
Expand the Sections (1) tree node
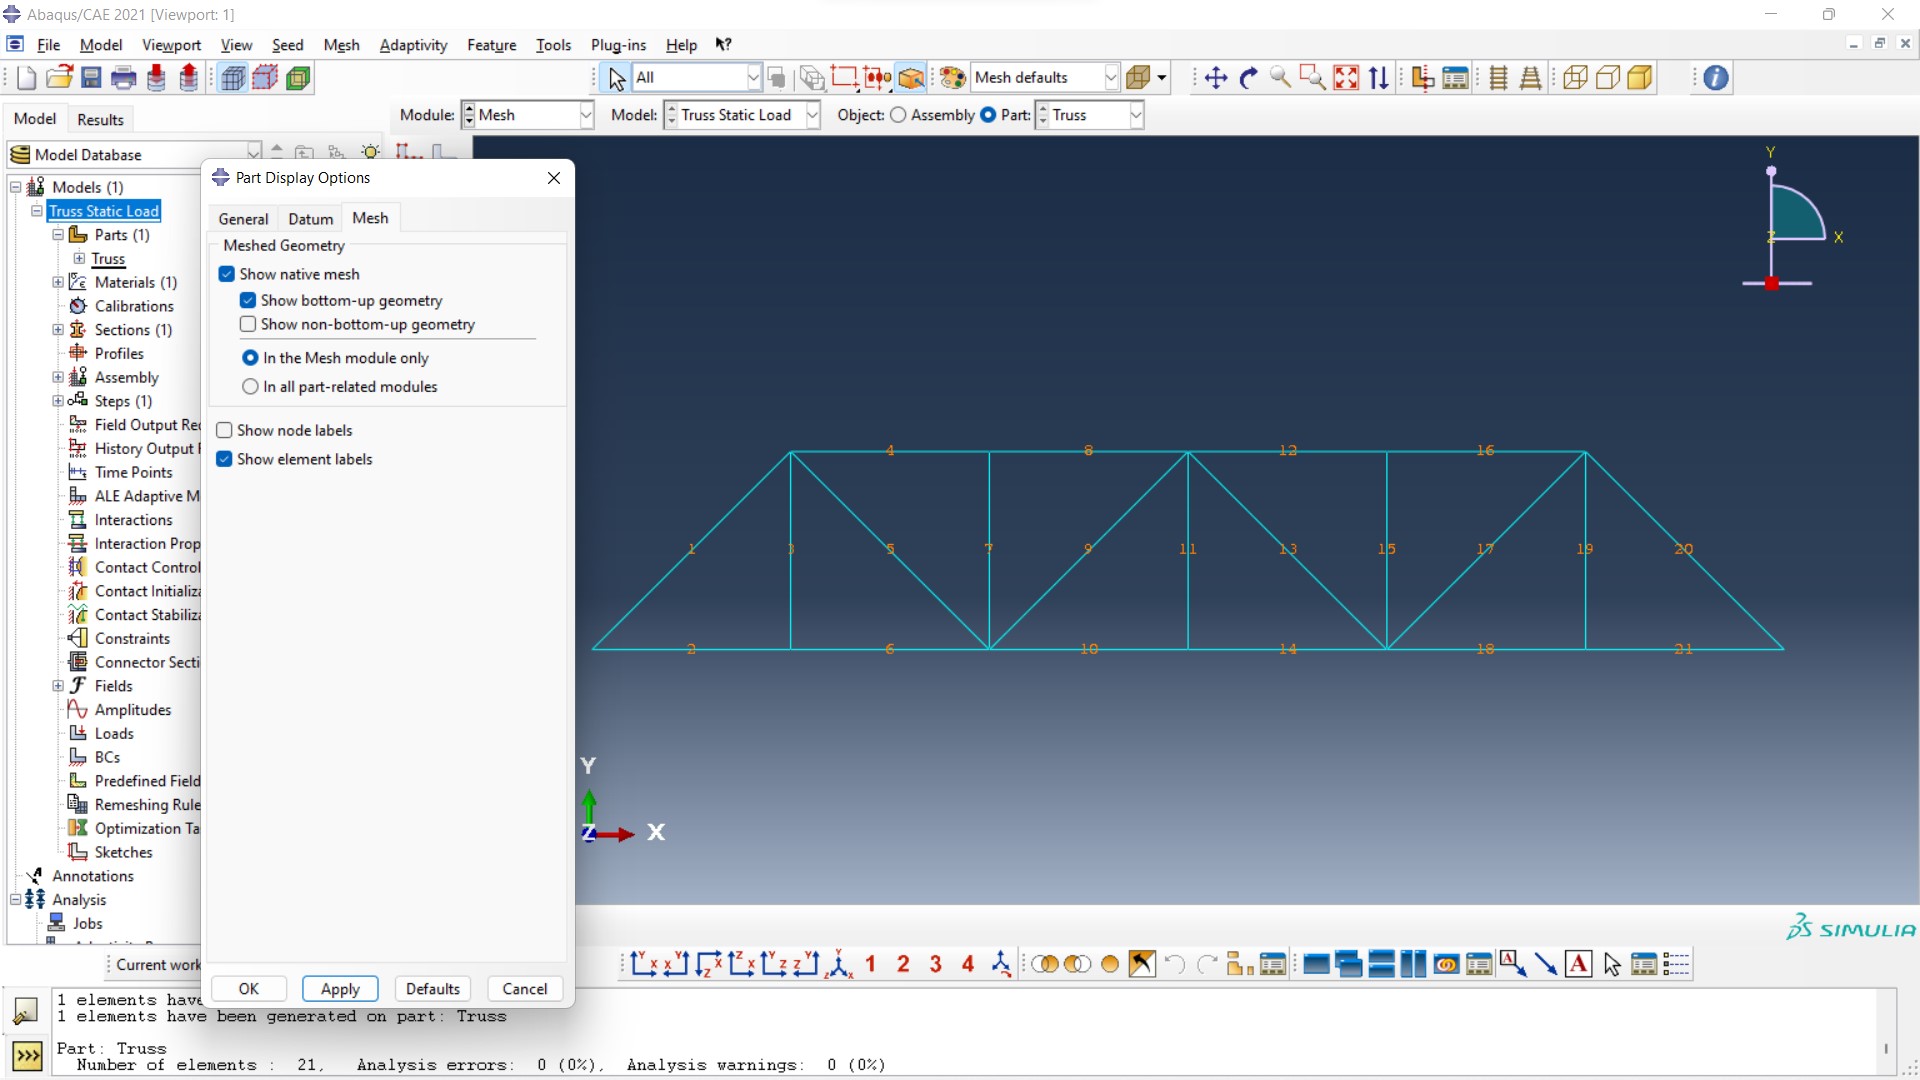pos(58,330)
